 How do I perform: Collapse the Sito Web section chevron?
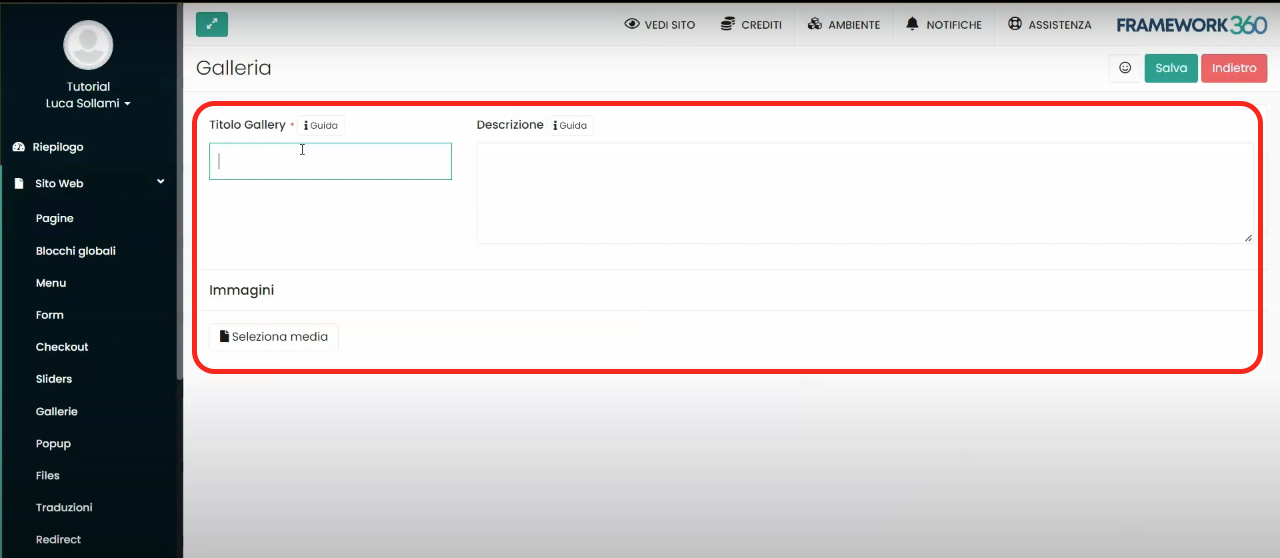pos(161,182)
